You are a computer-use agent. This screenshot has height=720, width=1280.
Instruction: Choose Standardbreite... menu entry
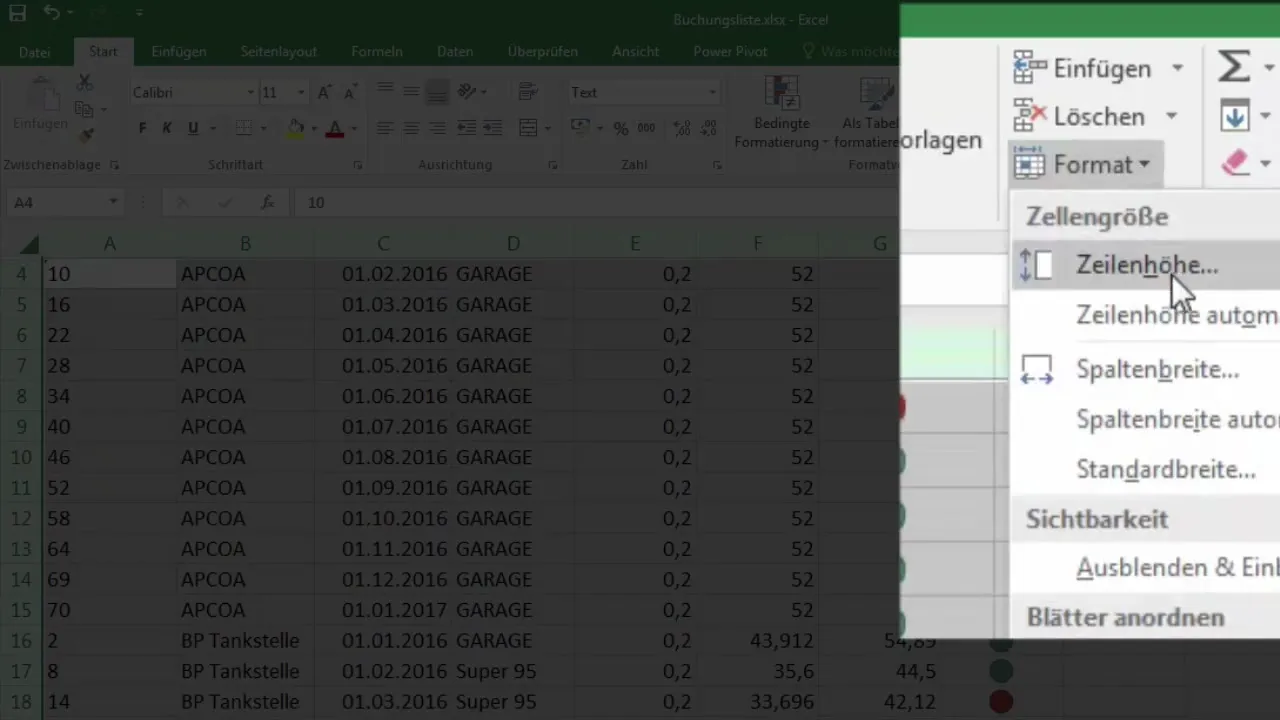[x=1146, y=468]
